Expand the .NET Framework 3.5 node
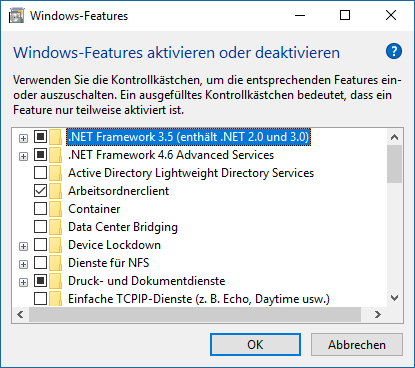The height and width of the screenshot is (368, 415). pyautogui.click(x=23, y=138)
